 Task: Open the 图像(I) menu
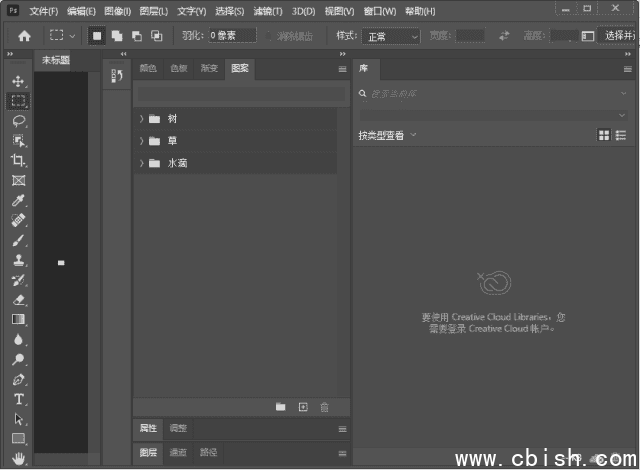(x=118, y=11)
